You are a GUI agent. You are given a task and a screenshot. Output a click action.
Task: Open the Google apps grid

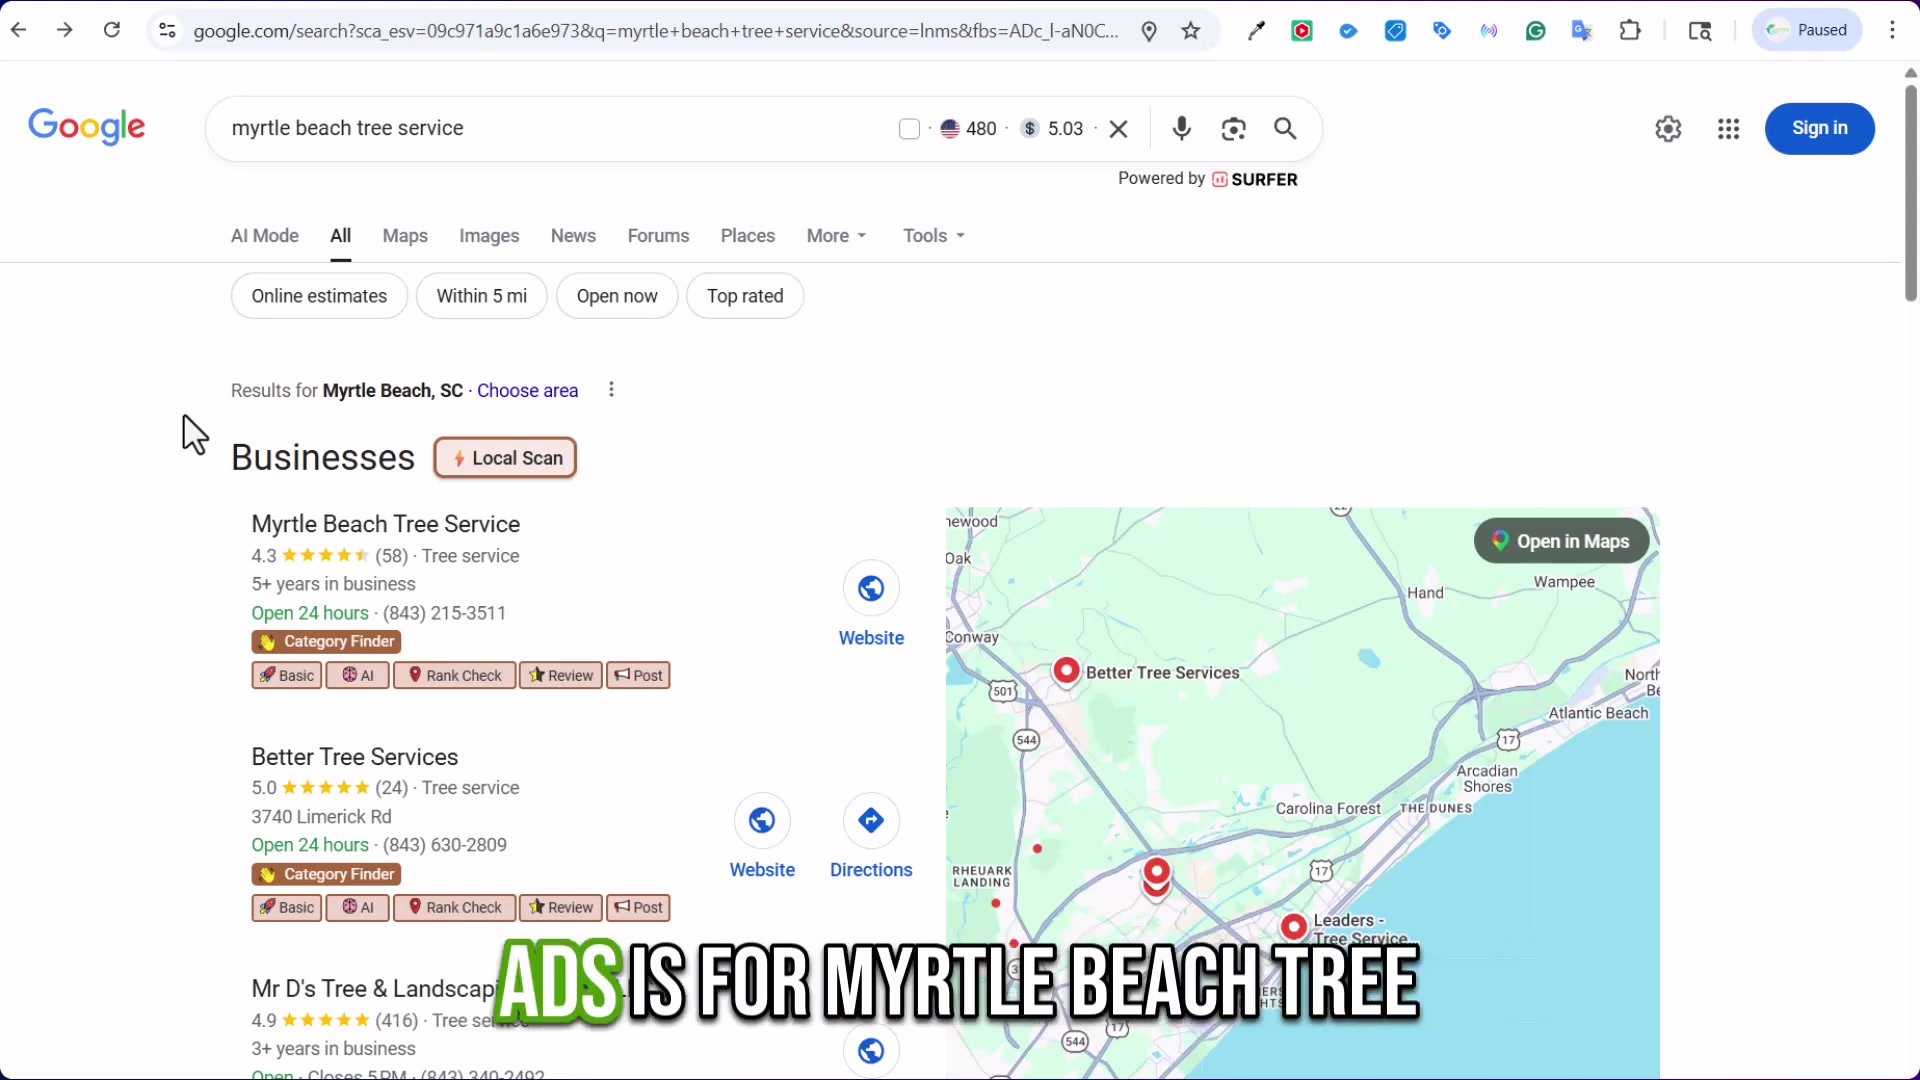[1729, 129]
